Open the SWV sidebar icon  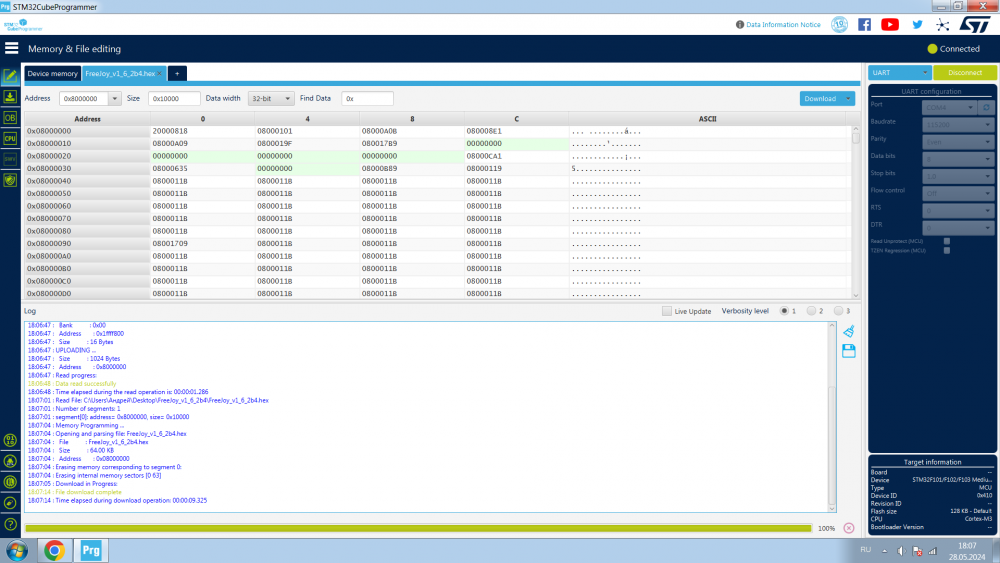10,159
